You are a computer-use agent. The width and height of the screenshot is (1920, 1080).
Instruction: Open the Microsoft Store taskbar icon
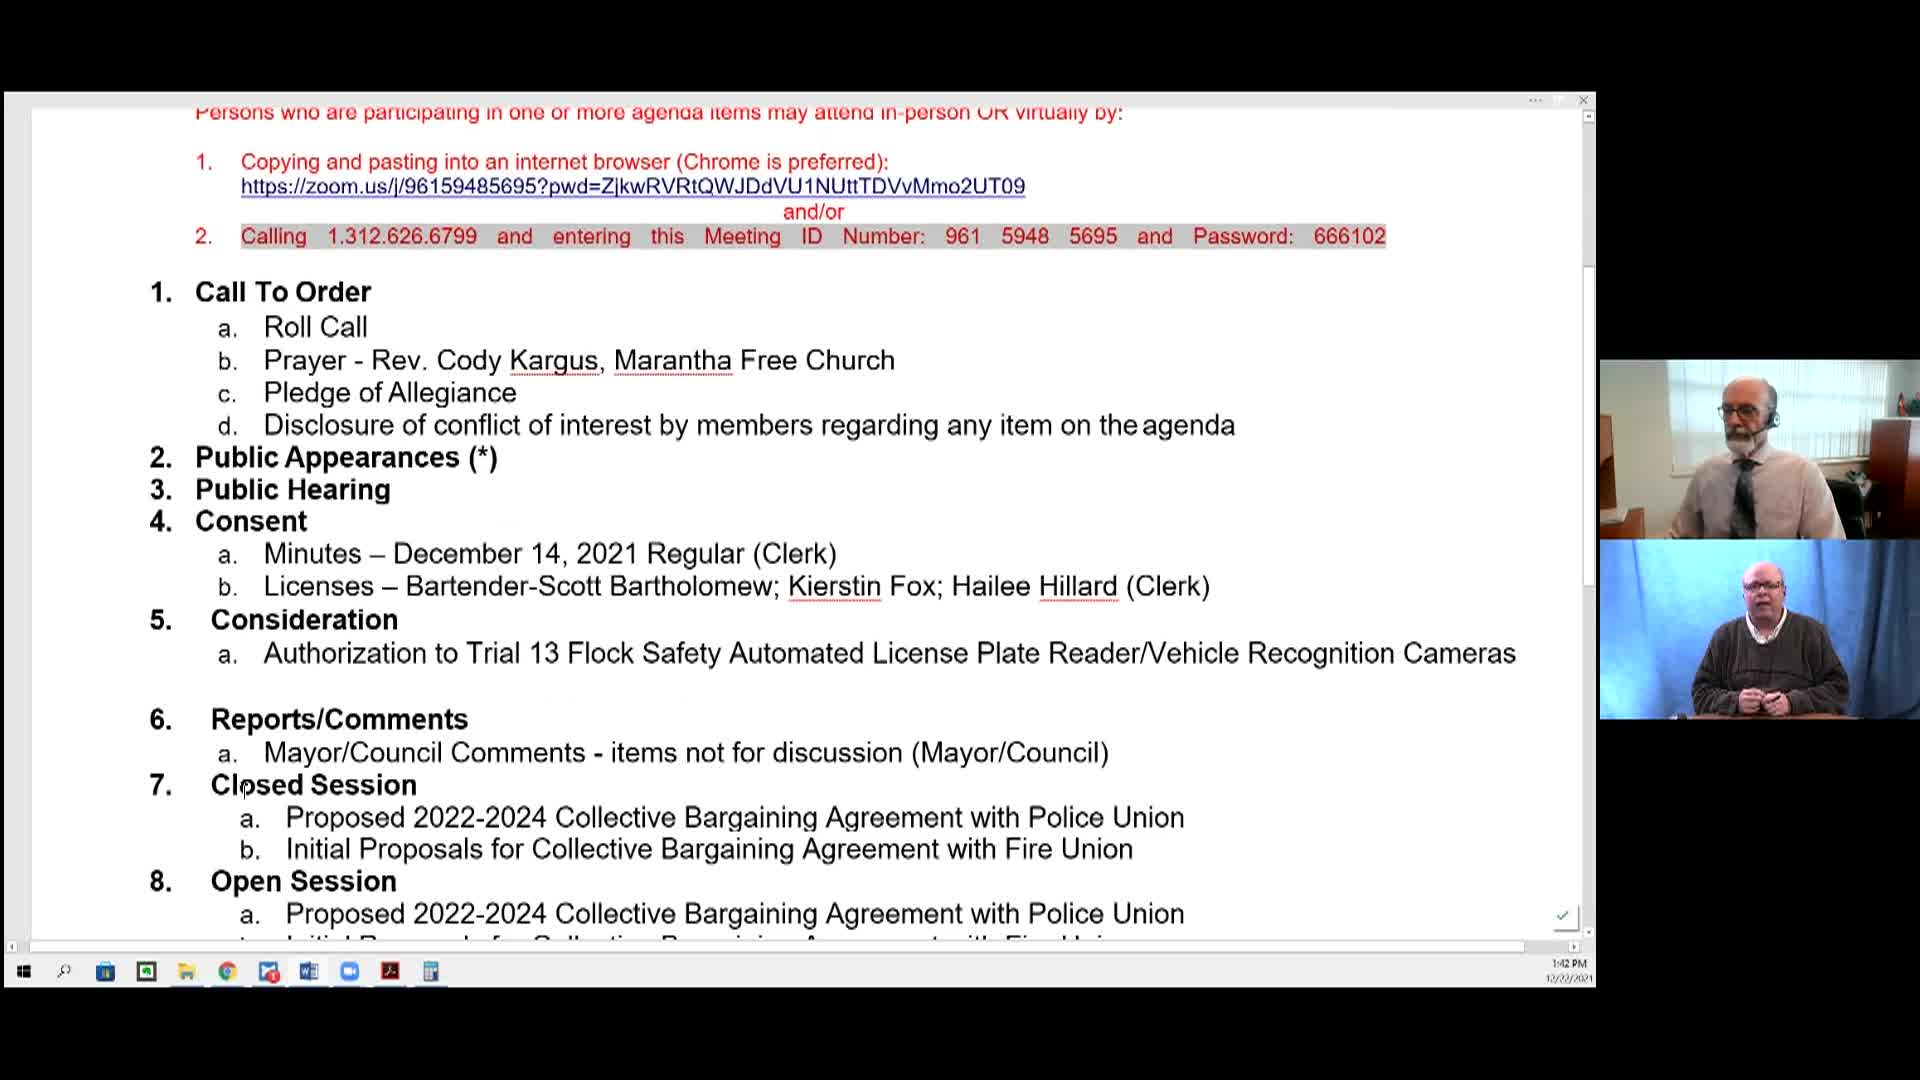105,971
